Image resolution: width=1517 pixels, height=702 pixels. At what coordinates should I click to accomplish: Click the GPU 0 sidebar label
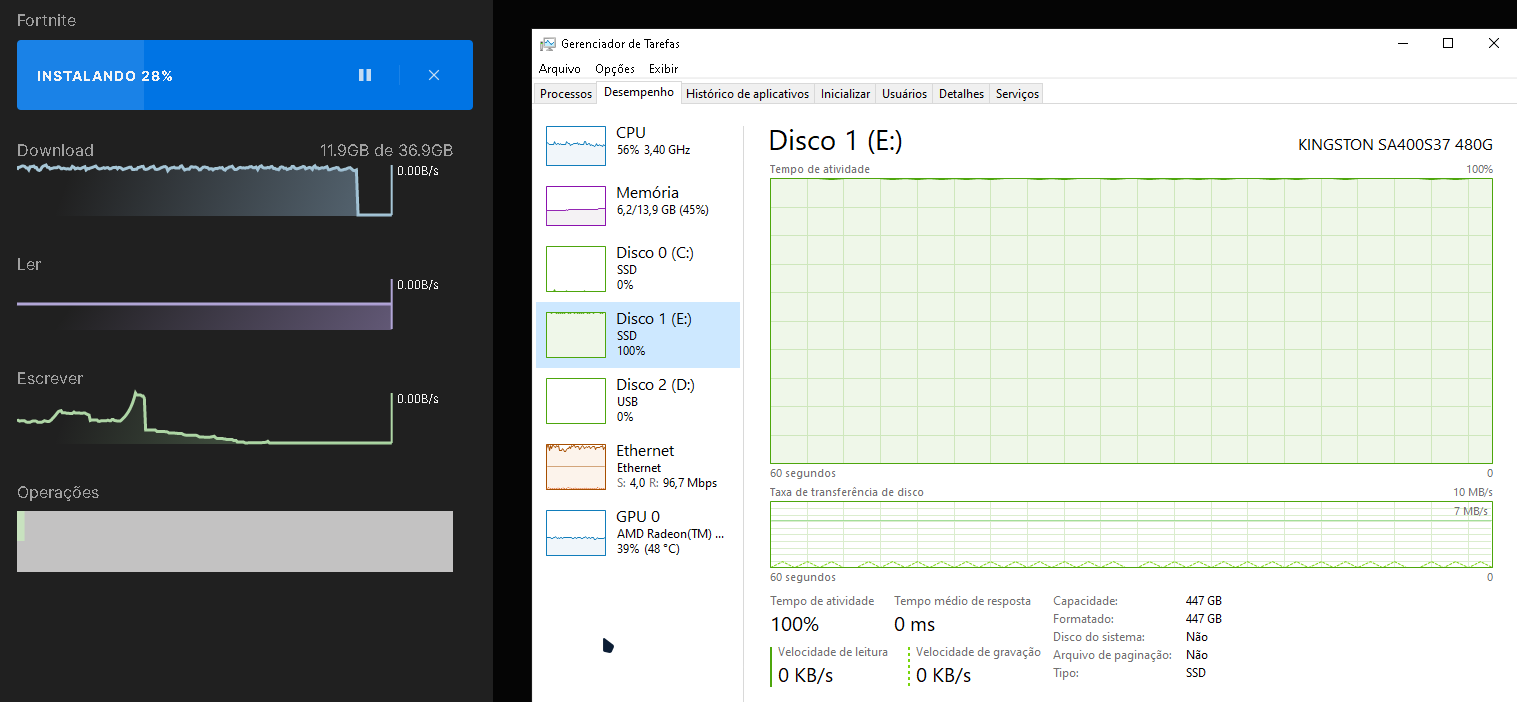click(x=638, y=517)
